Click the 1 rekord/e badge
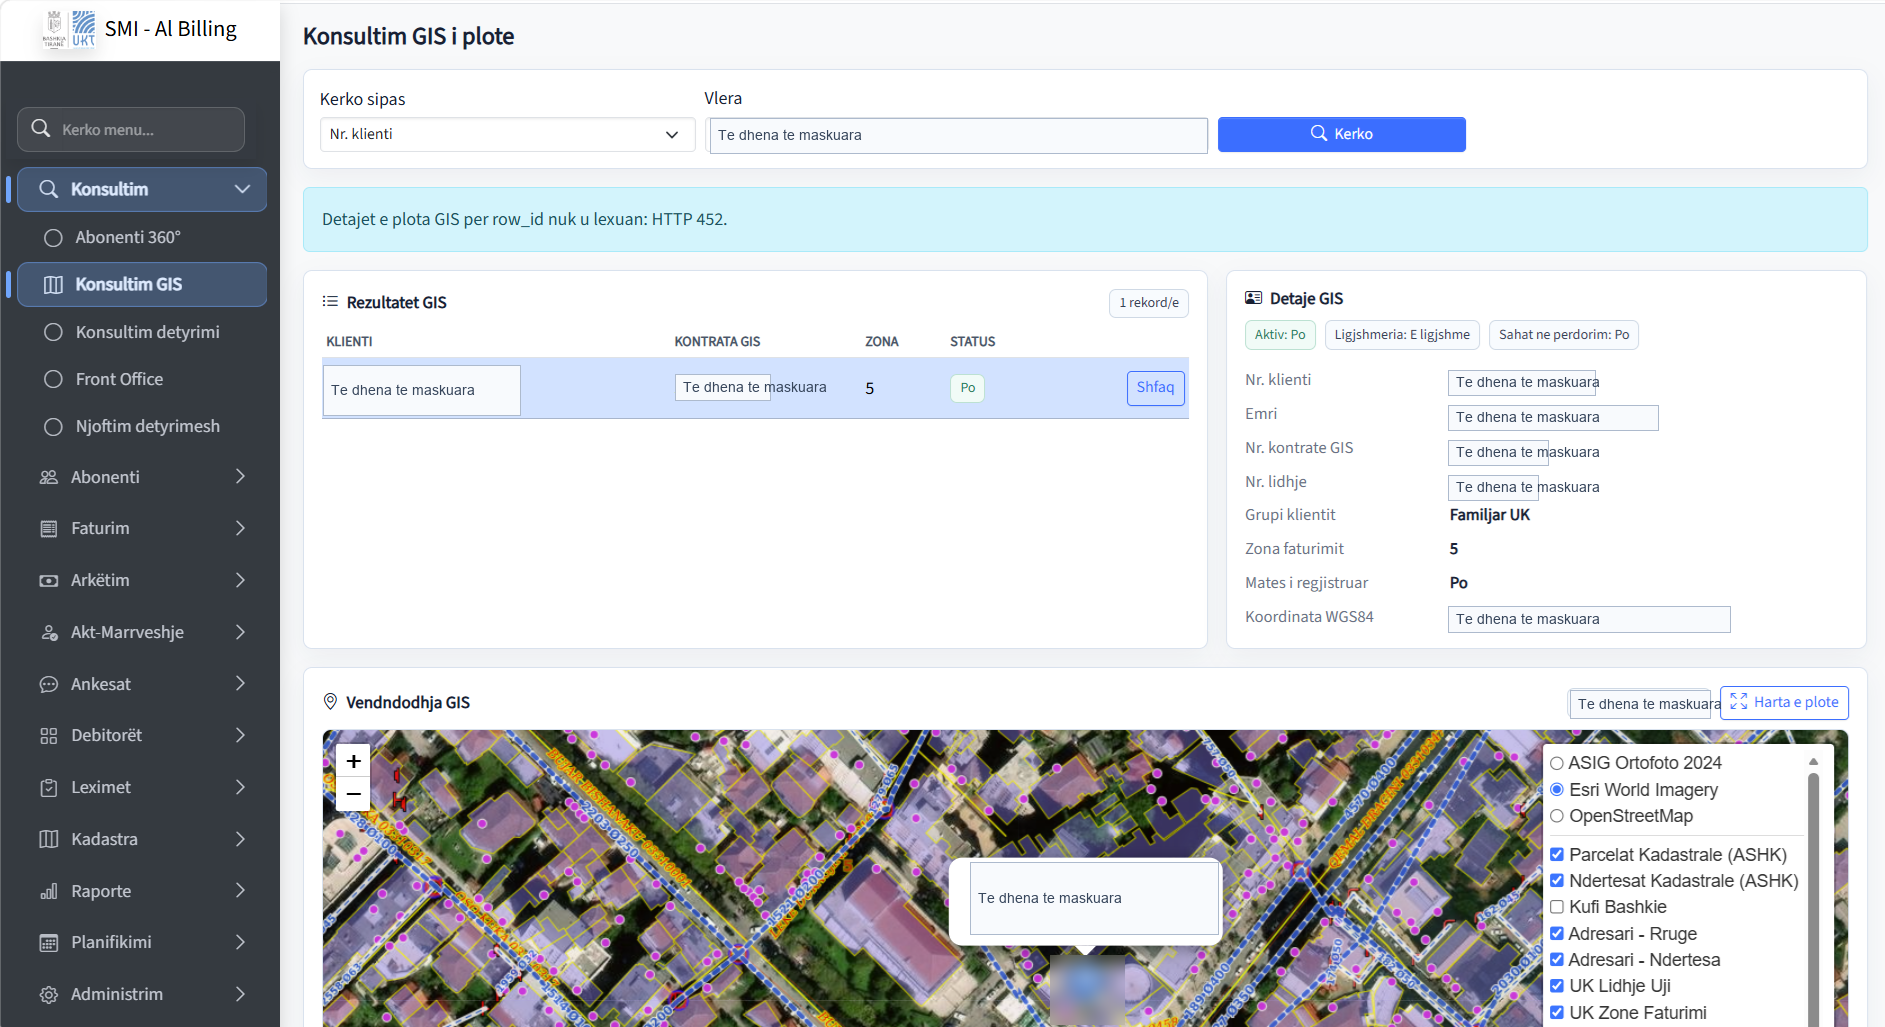 pos(1148,303)
